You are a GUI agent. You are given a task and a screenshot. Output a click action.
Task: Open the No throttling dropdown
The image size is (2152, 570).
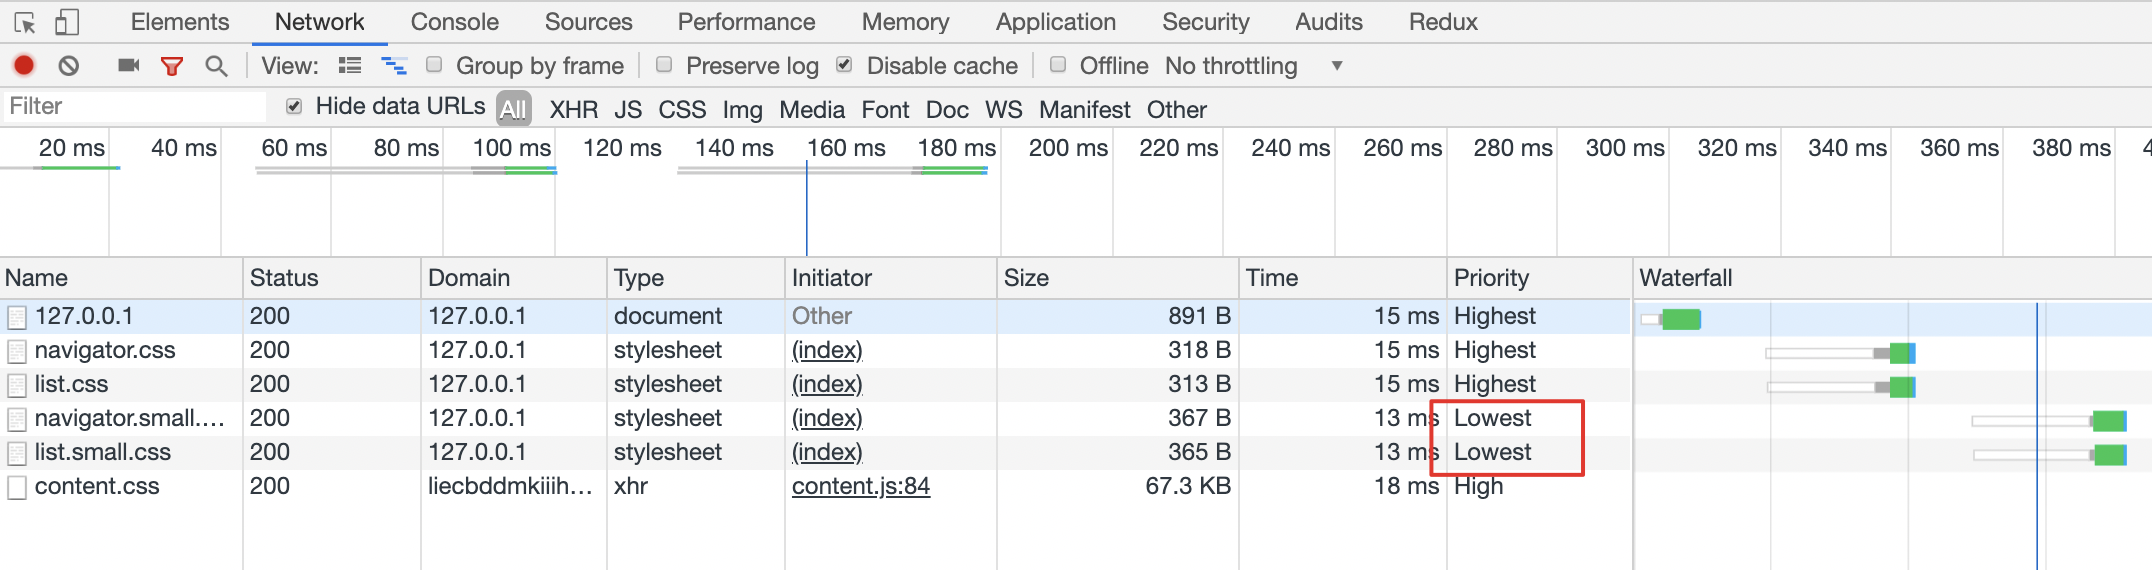1254,66
